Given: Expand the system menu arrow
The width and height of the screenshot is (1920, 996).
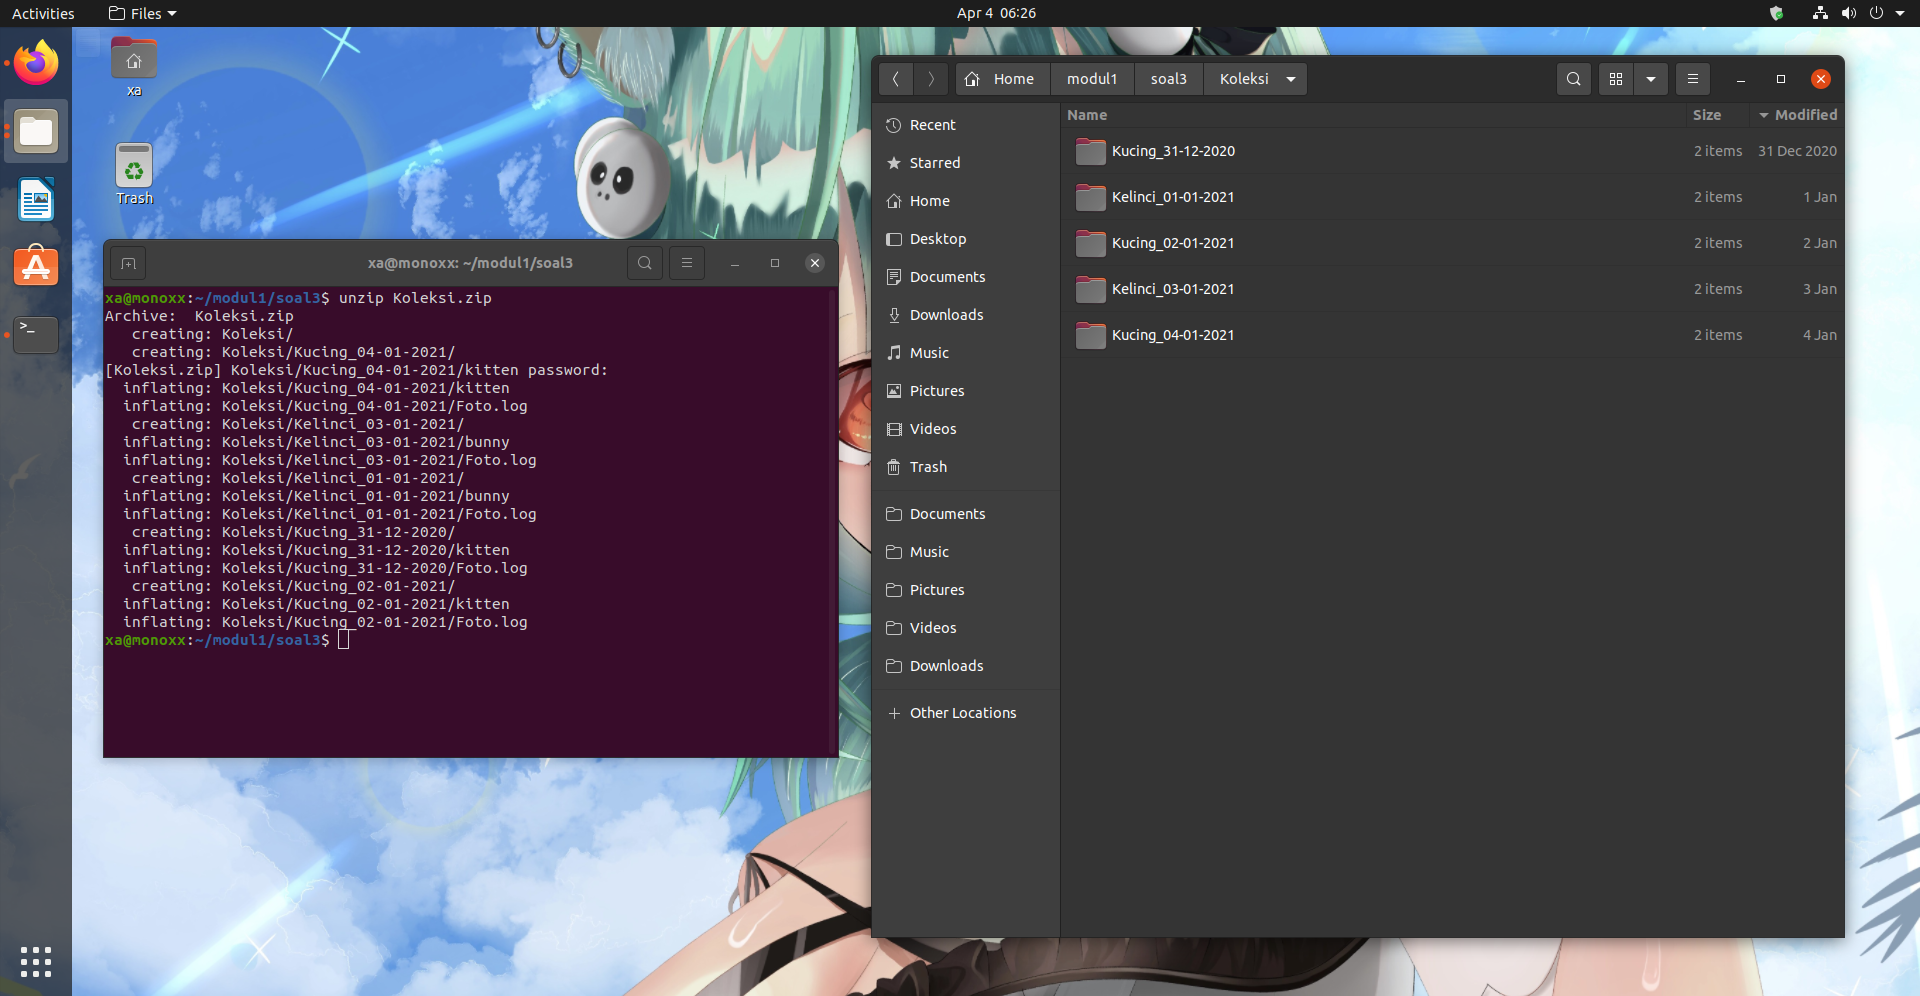Looking at the screenshot, I should 1900,13.
